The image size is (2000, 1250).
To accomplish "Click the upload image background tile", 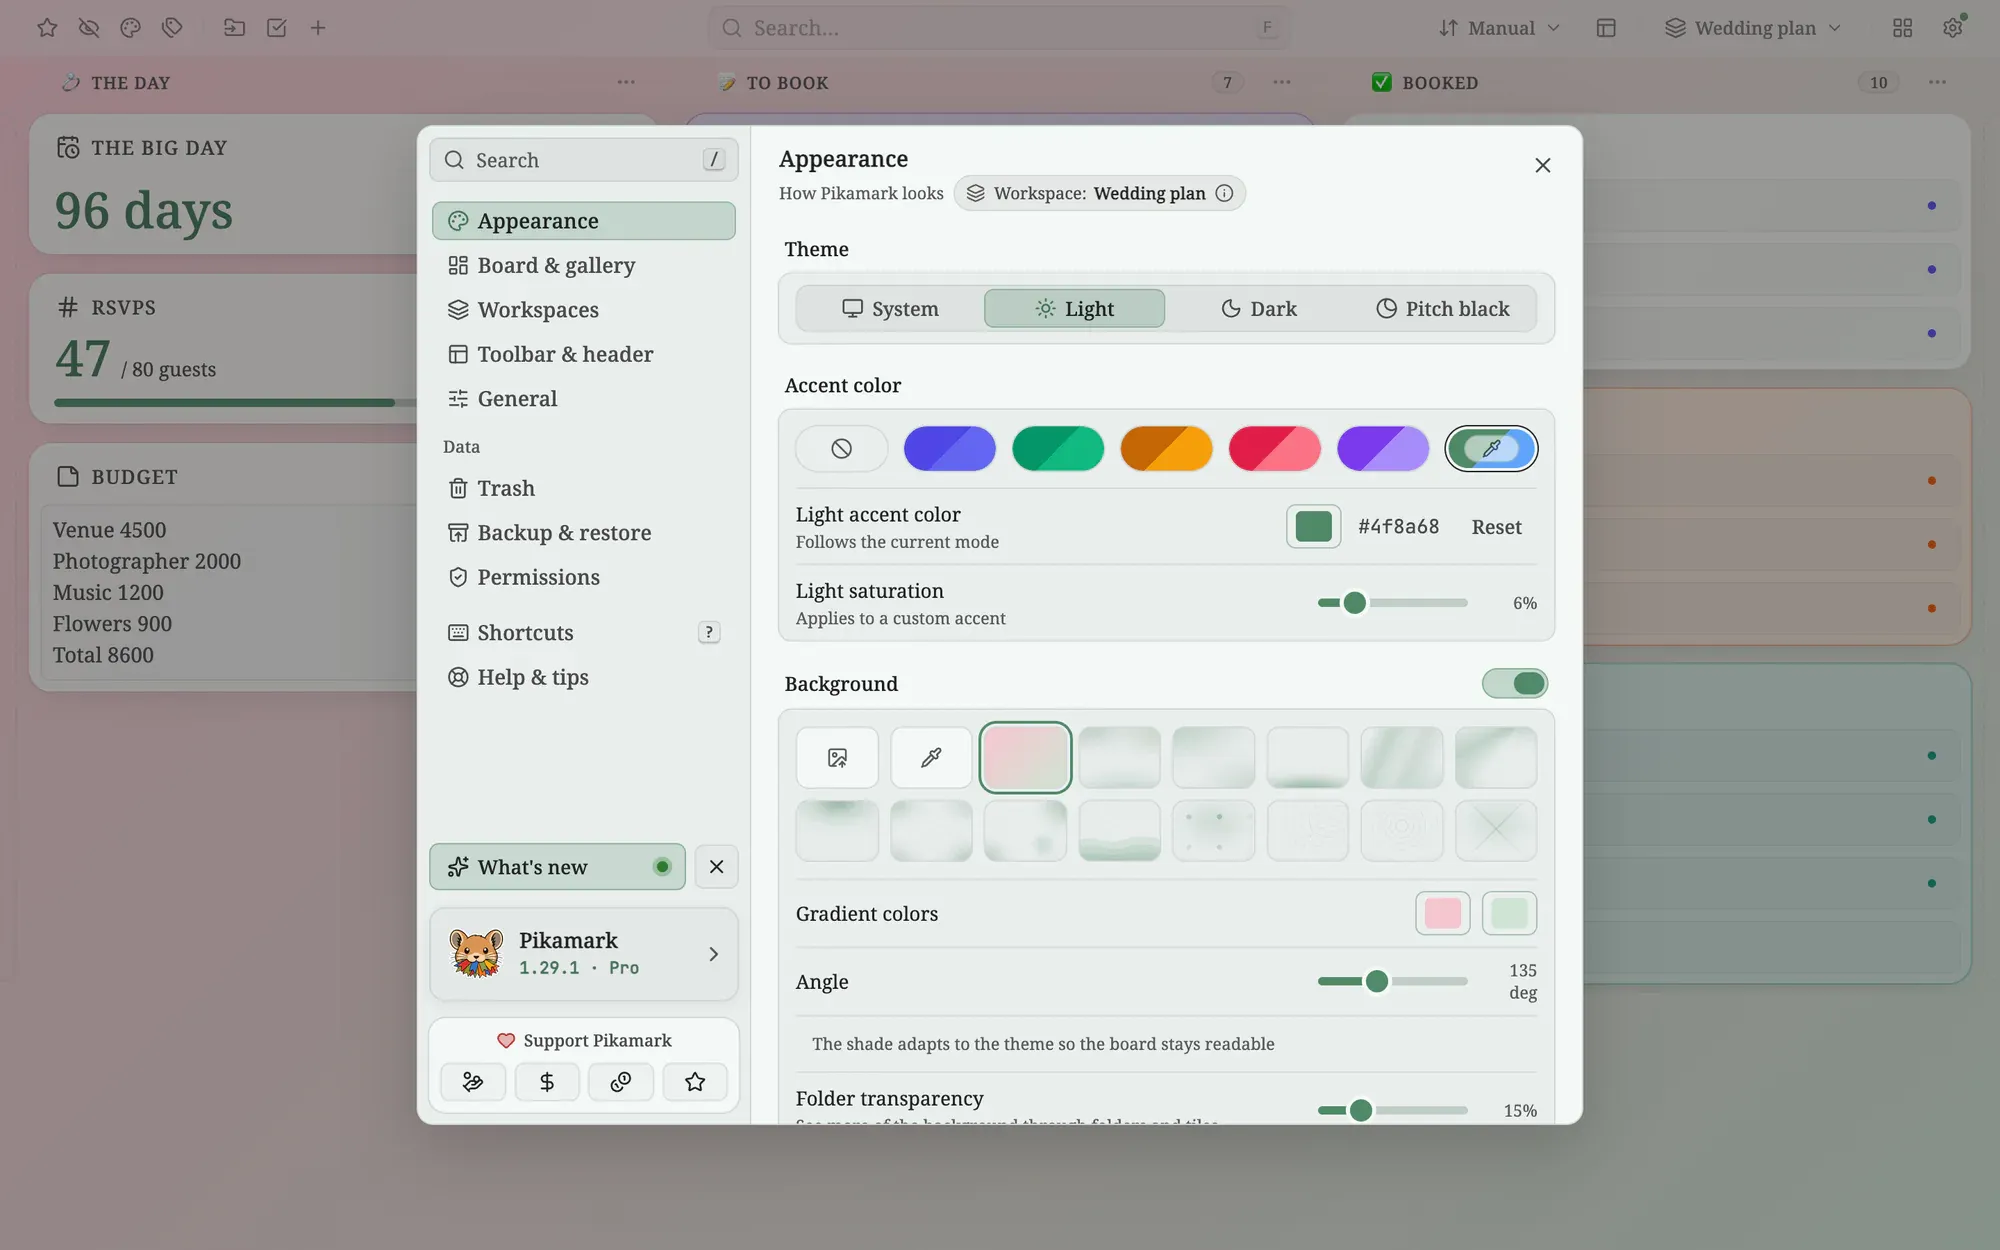I will (837, 758).
